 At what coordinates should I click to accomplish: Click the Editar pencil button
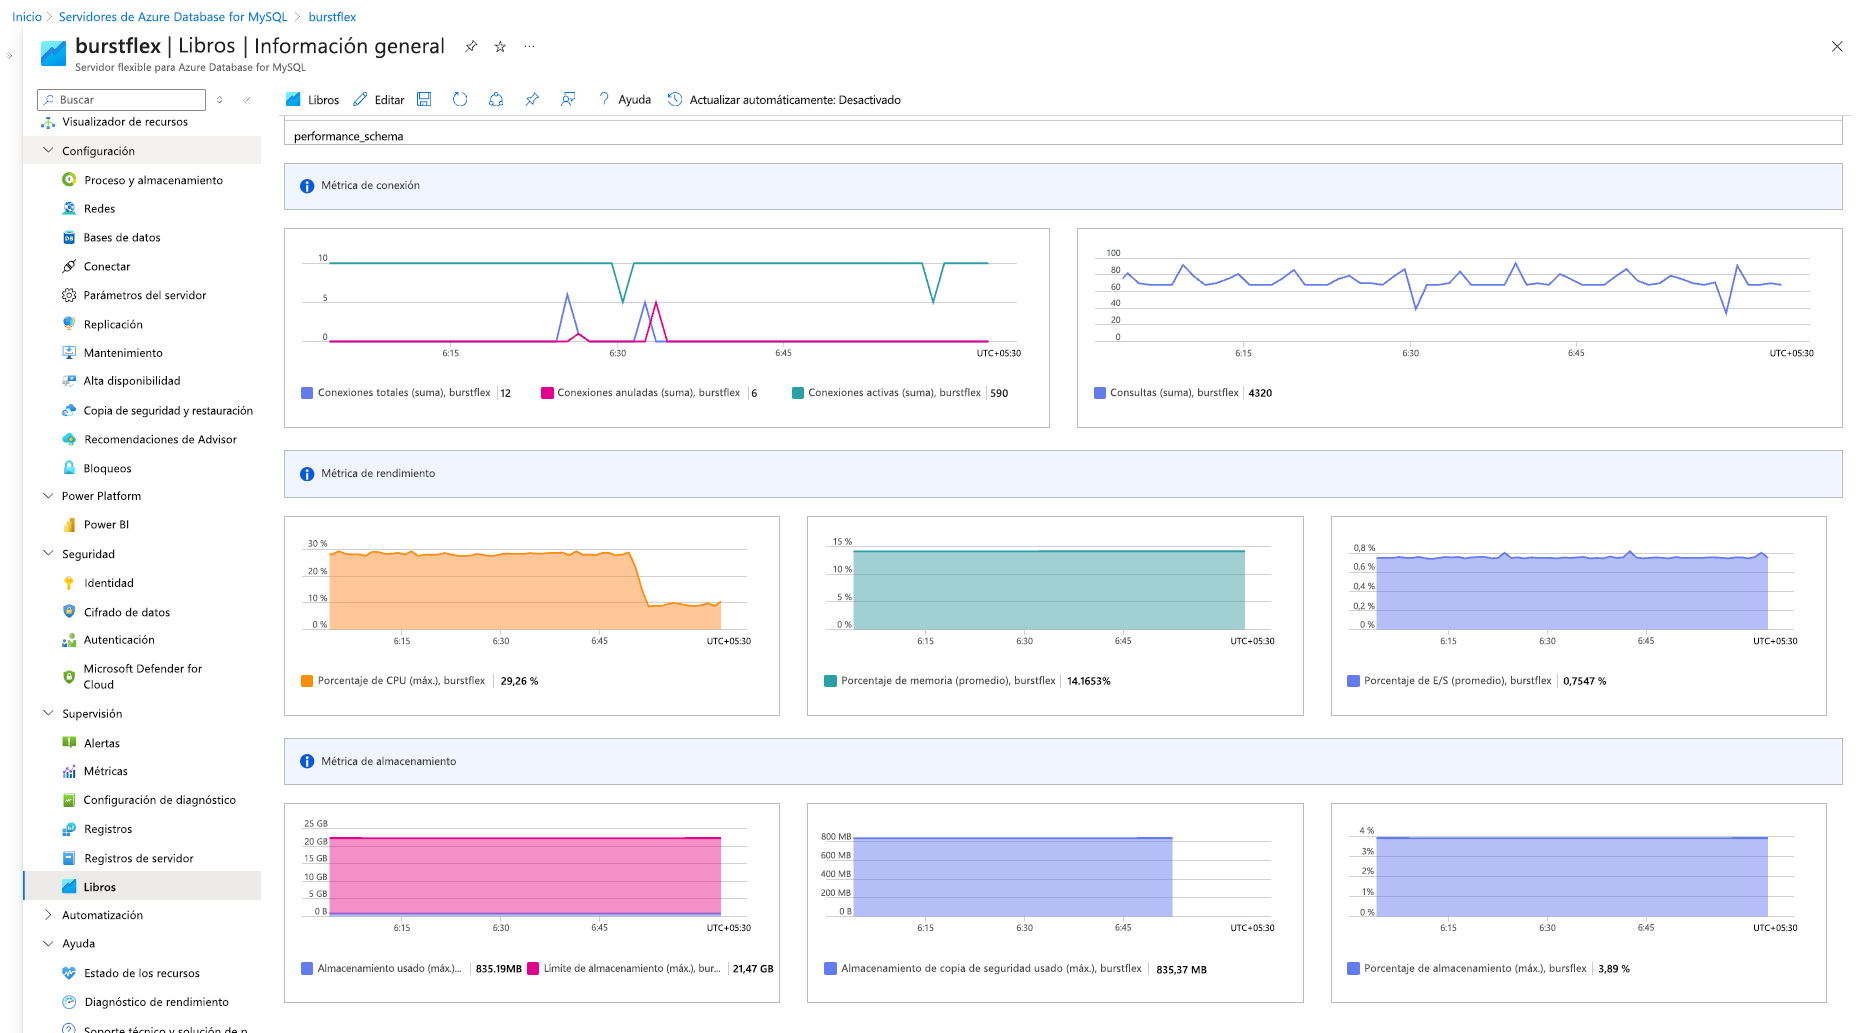click(x=379, y=100)
